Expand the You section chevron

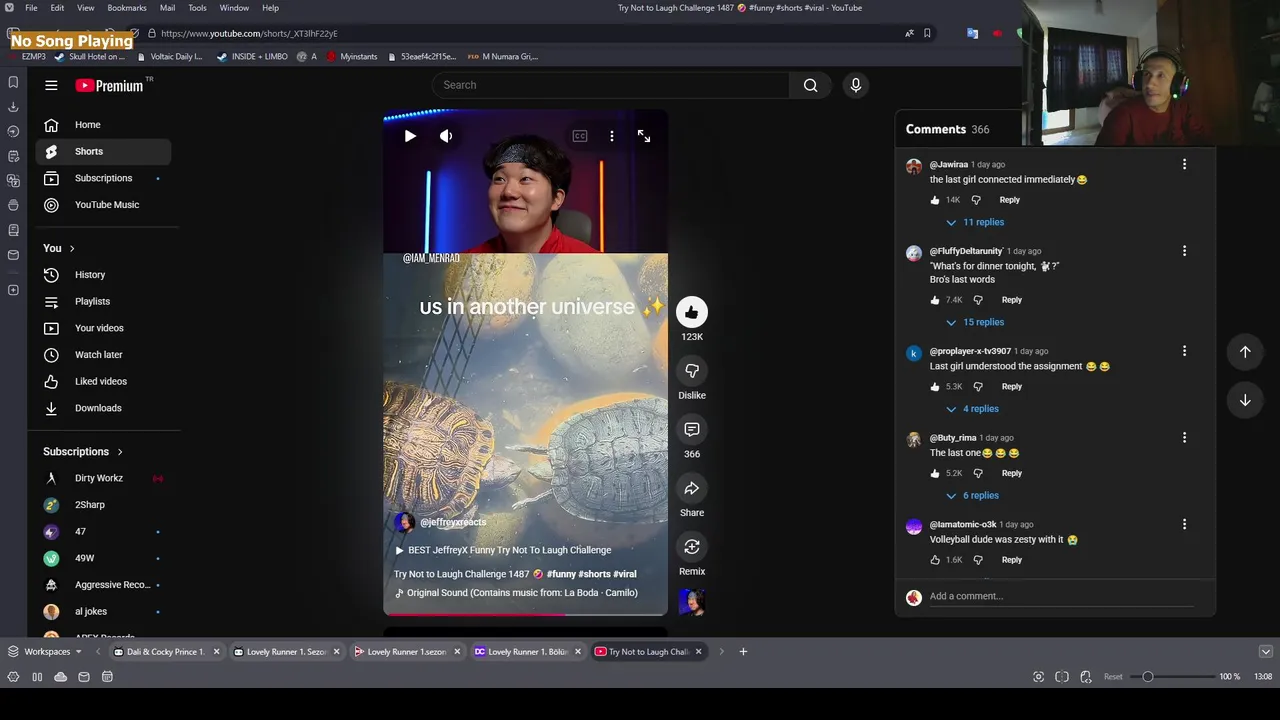pyautogui.click(x=72, y=248)
